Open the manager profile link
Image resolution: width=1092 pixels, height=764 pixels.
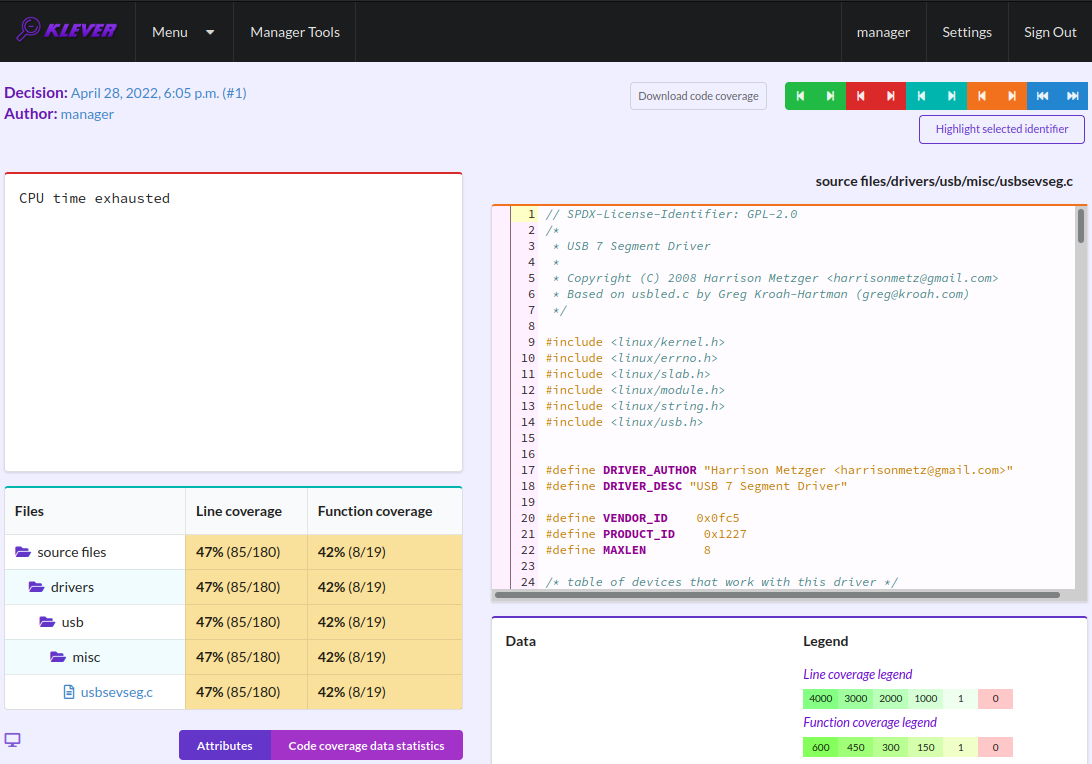[x=883, y=32]
